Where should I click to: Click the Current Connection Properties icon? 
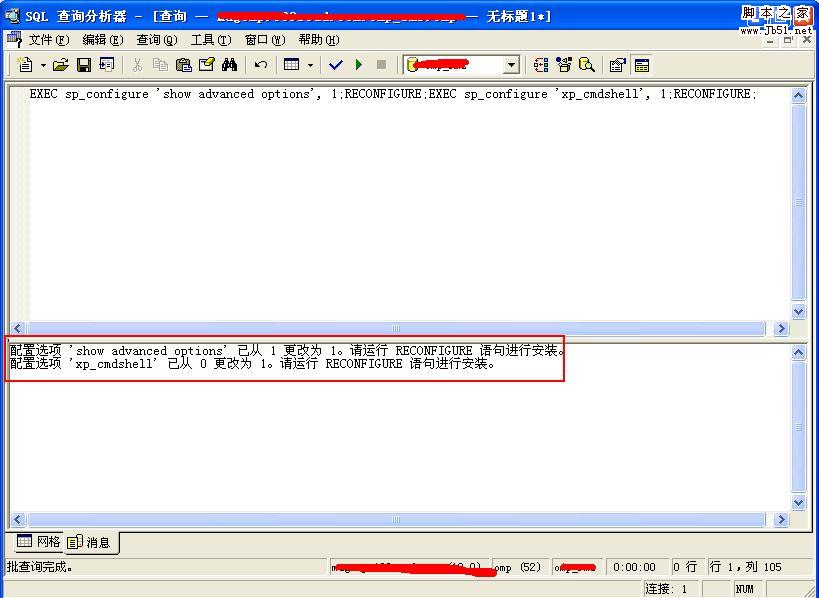coord(615,63)
